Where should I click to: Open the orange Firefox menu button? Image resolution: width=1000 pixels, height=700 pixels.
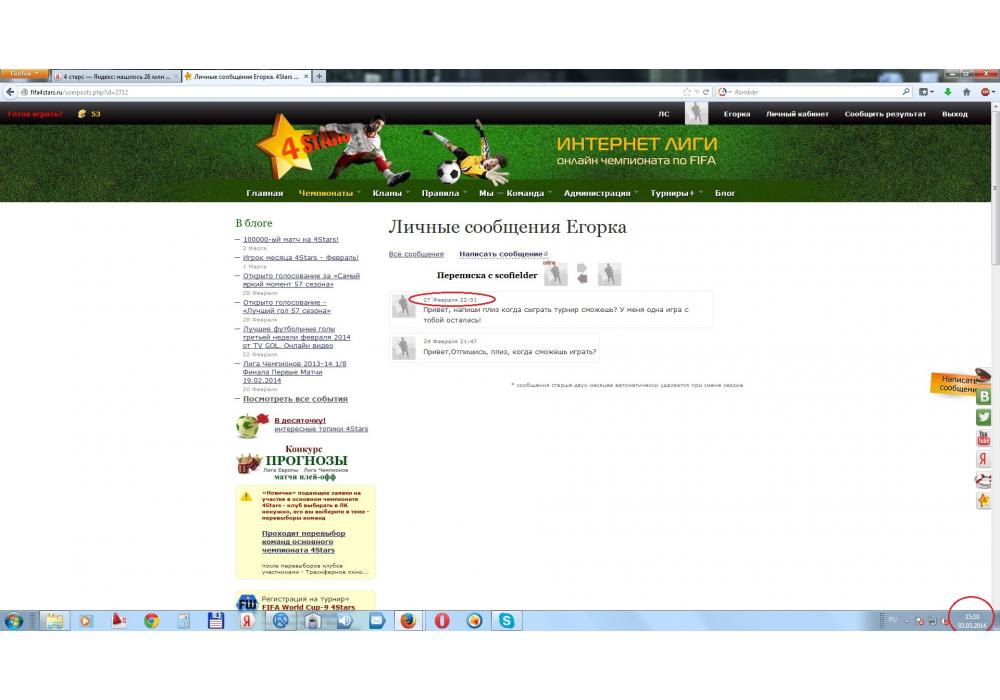pos(23,75)
